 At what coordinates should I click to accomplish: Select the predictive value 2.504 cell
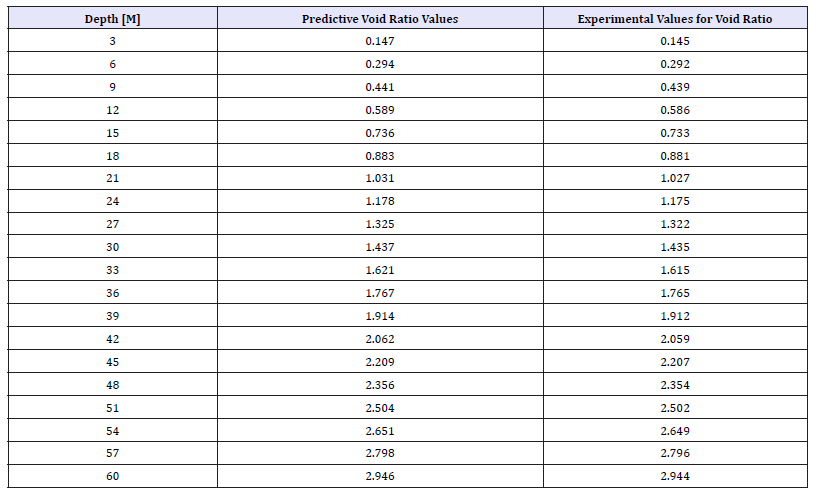point(380,409)
